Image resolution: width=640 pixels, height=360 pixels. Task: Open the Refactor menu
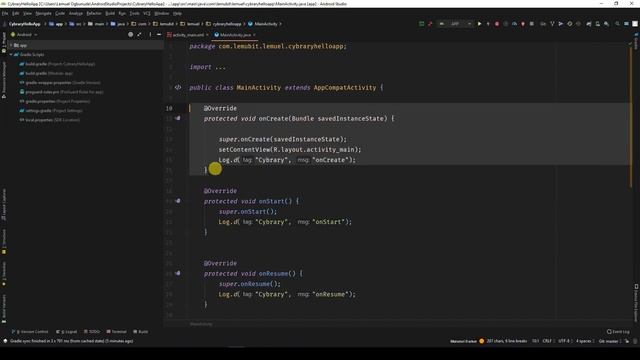(x=94, y=13)
